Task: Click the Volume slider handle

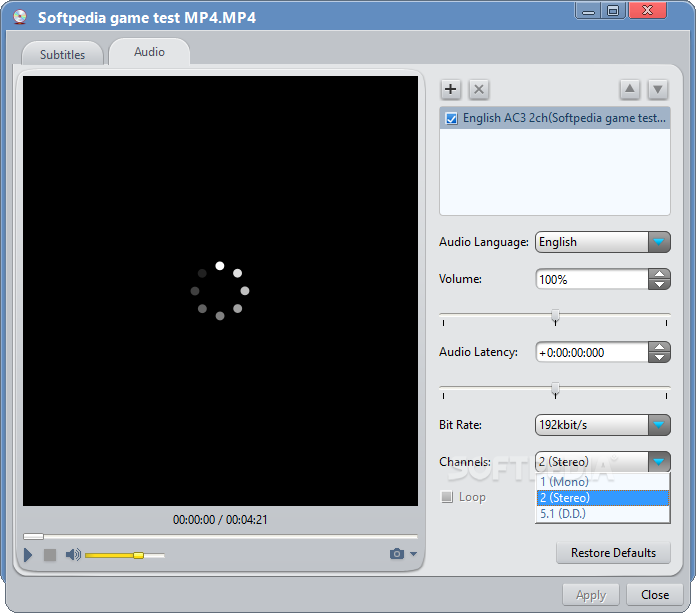Action: [x=555, y=316]
